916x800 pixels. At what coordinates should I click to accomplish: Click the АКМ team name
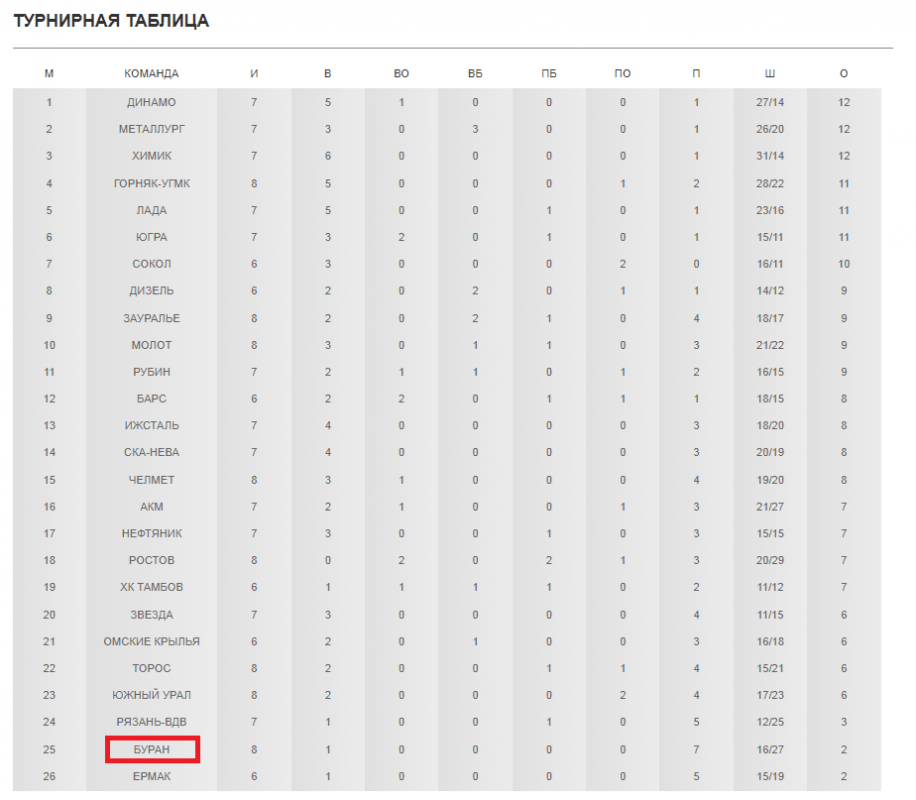[x=151, y=507]
